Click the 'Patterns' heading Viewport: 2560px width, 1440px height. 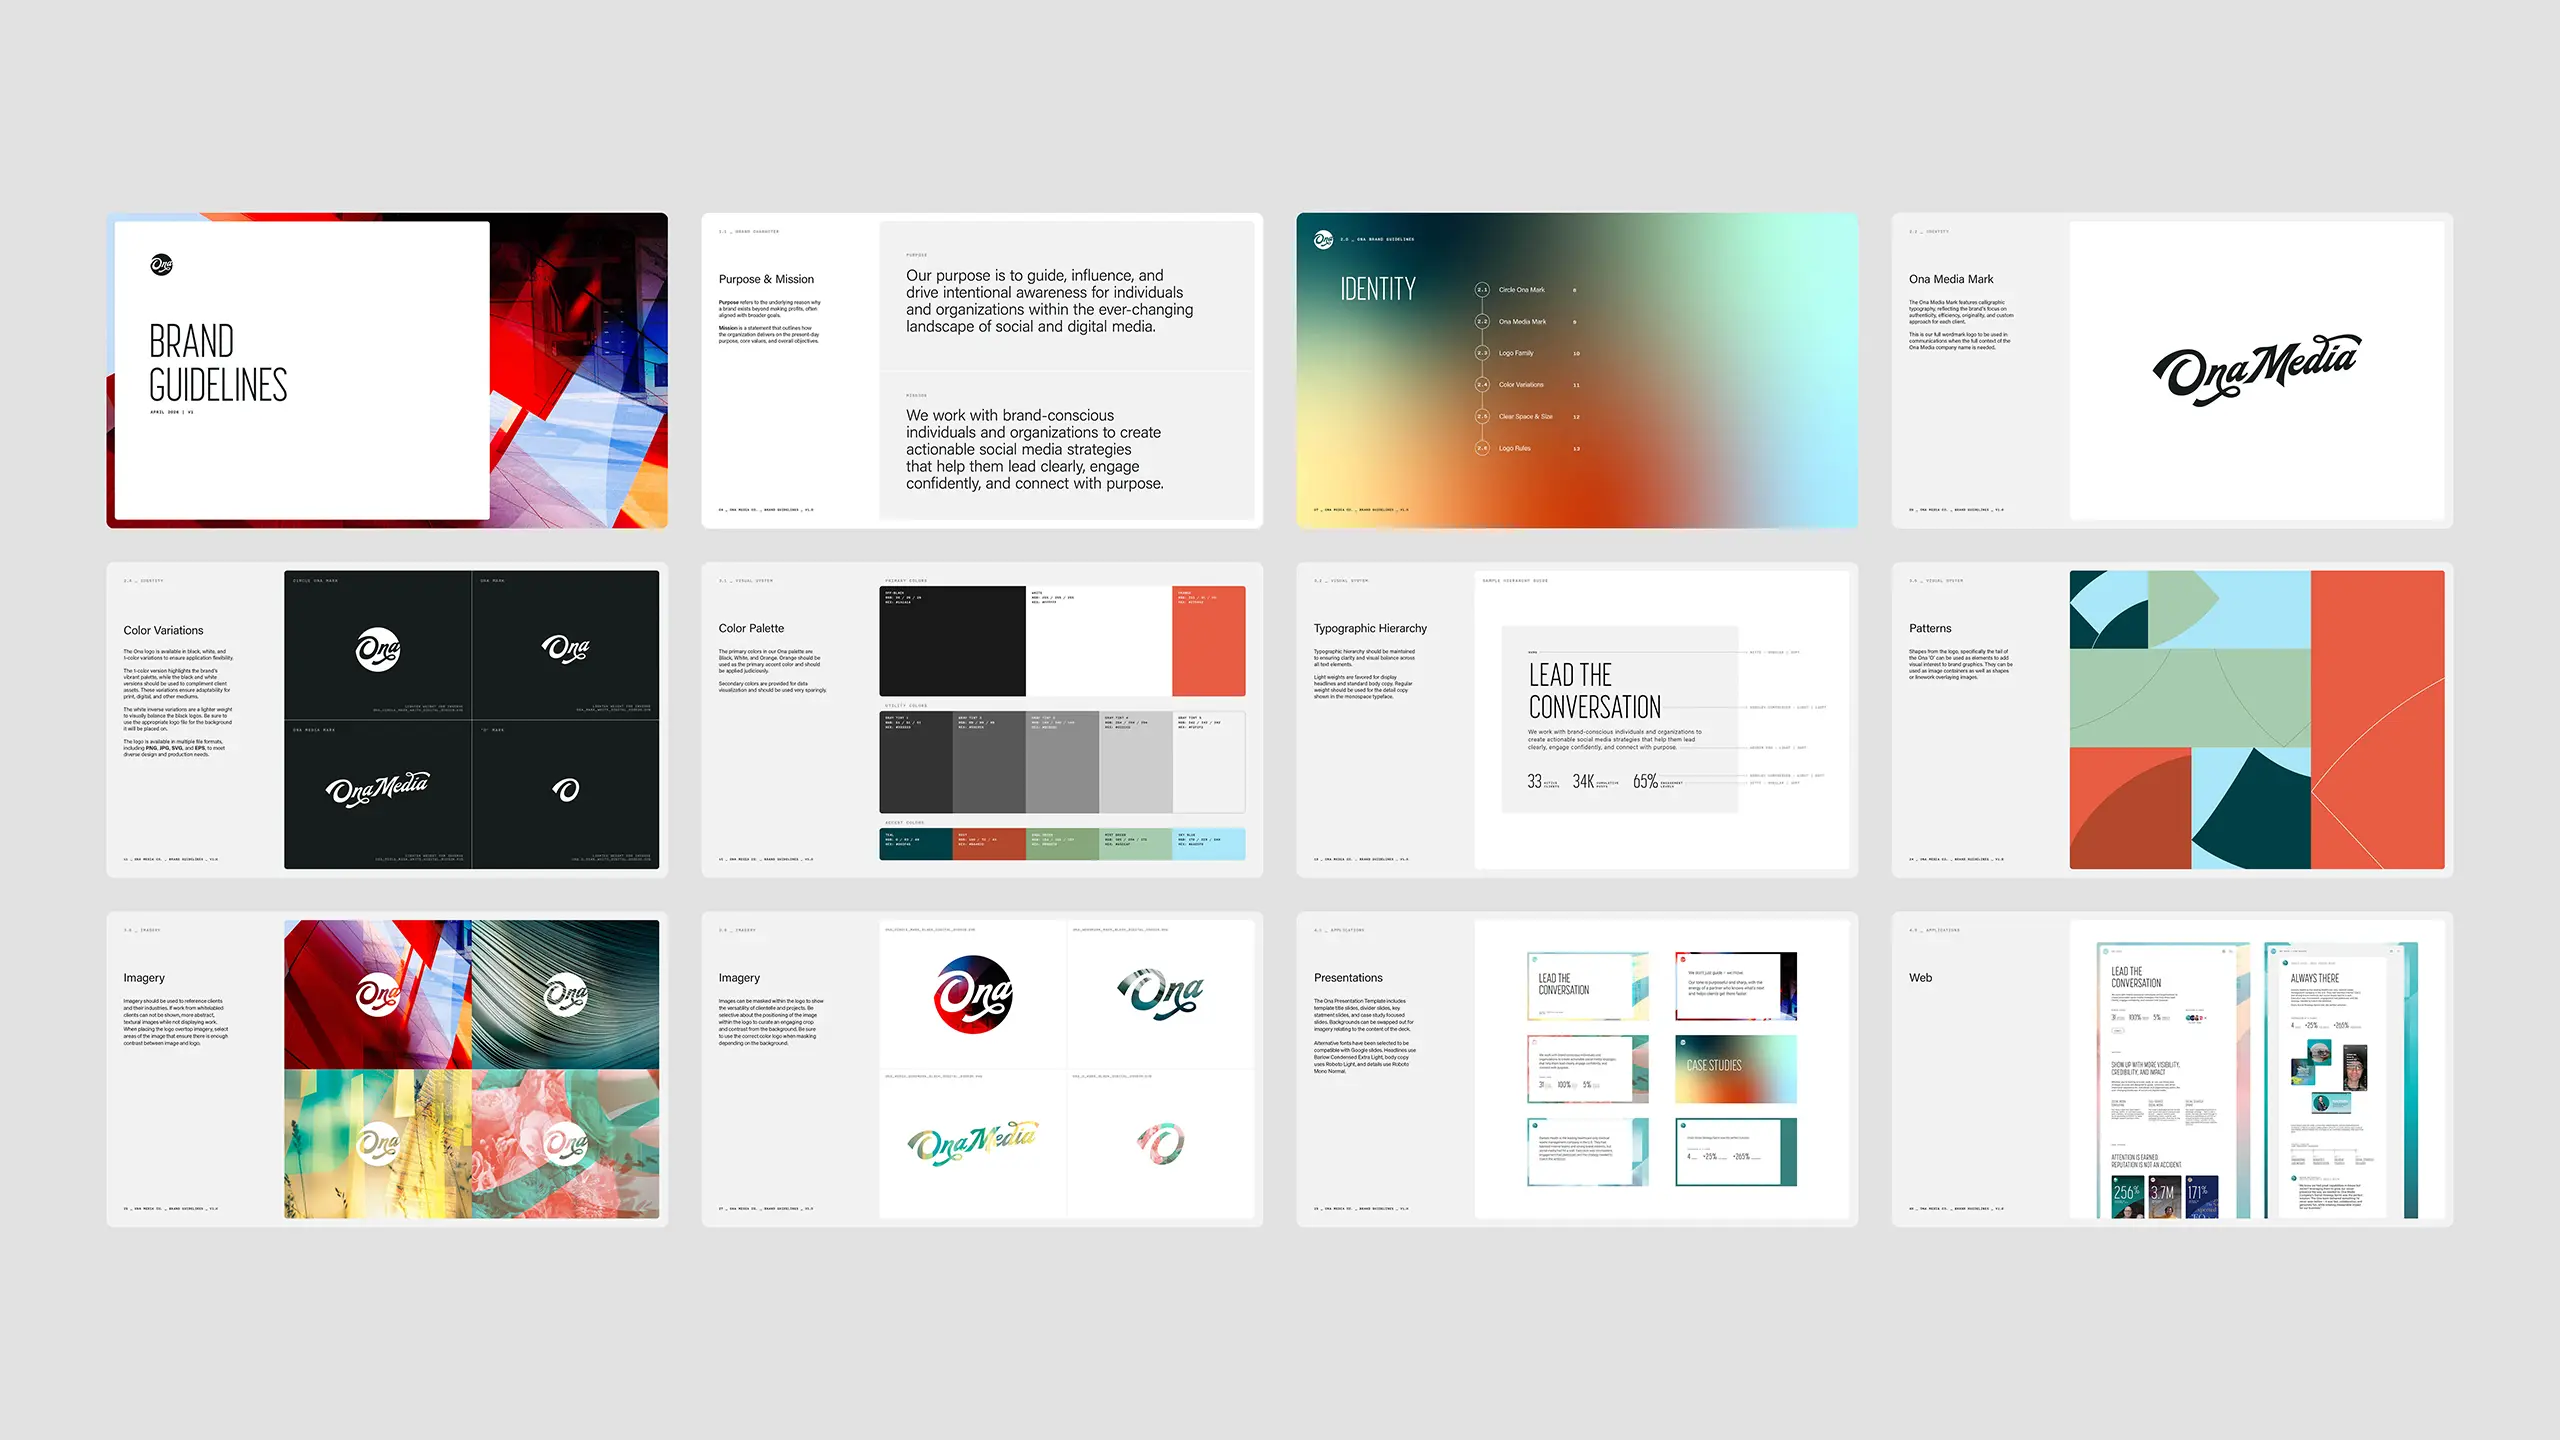[x=1930, y=628]
